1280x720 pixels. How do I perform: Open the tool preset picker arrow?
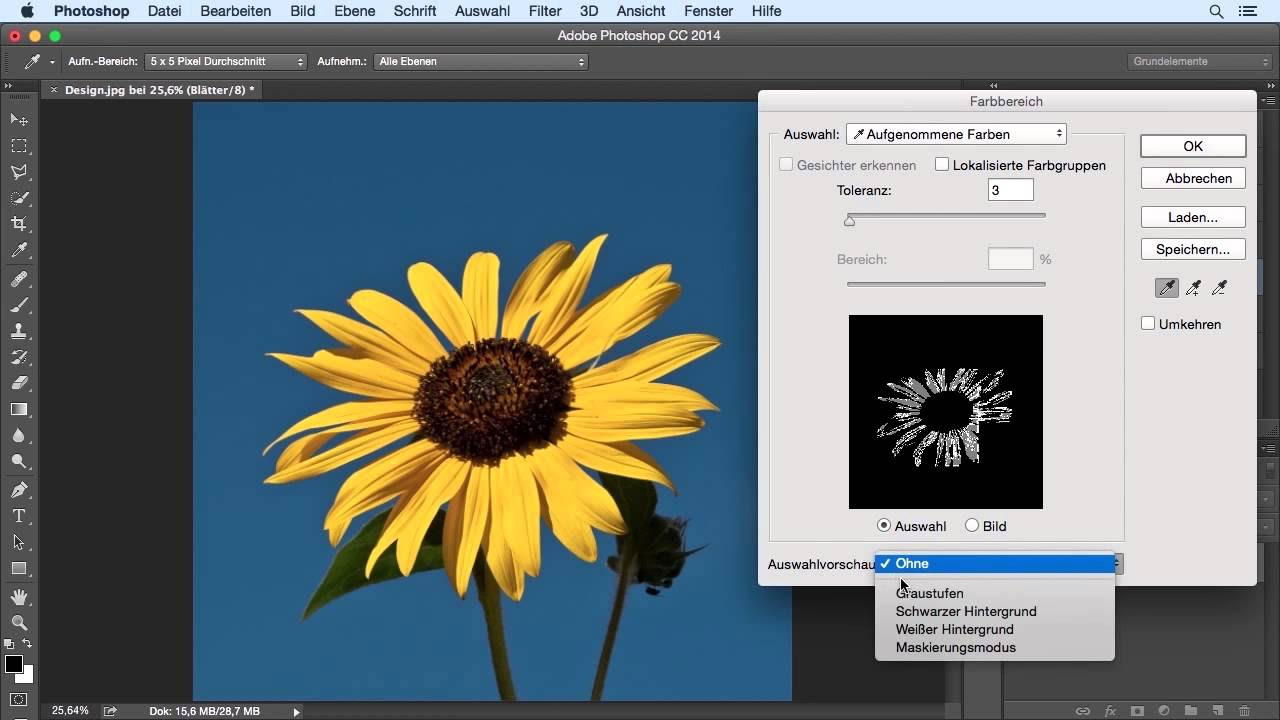[x=52, y=62]
